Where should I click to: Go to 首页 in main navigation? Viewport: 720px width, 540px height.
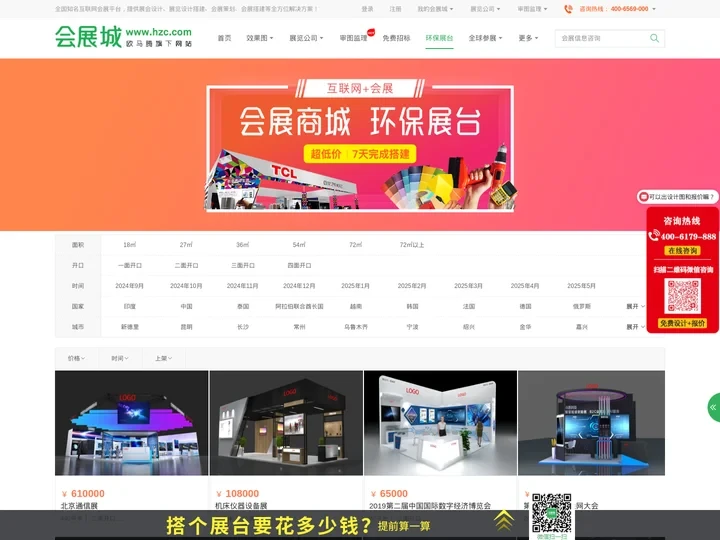pyautogui.click(x=225, y=38)
